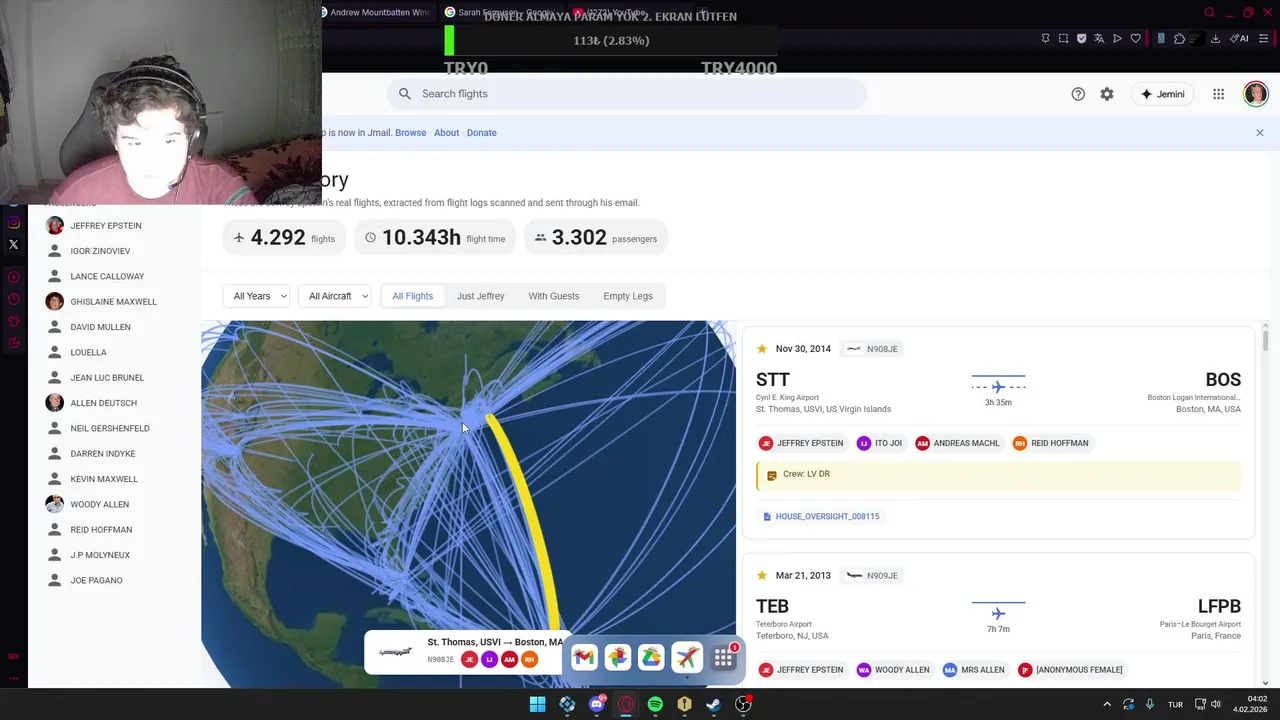
Task: Select passenger J.P Molyneux in sidebar
Action: (100, 555)
